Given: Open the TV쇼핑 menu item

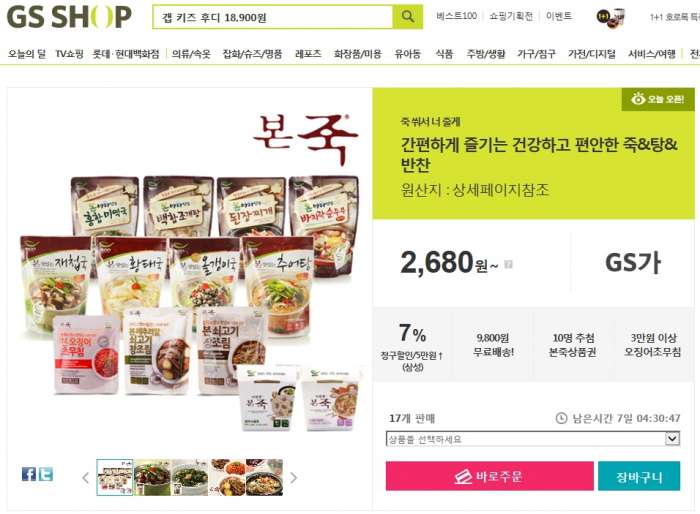Looking at the screenshot, I should coord(69,54).
